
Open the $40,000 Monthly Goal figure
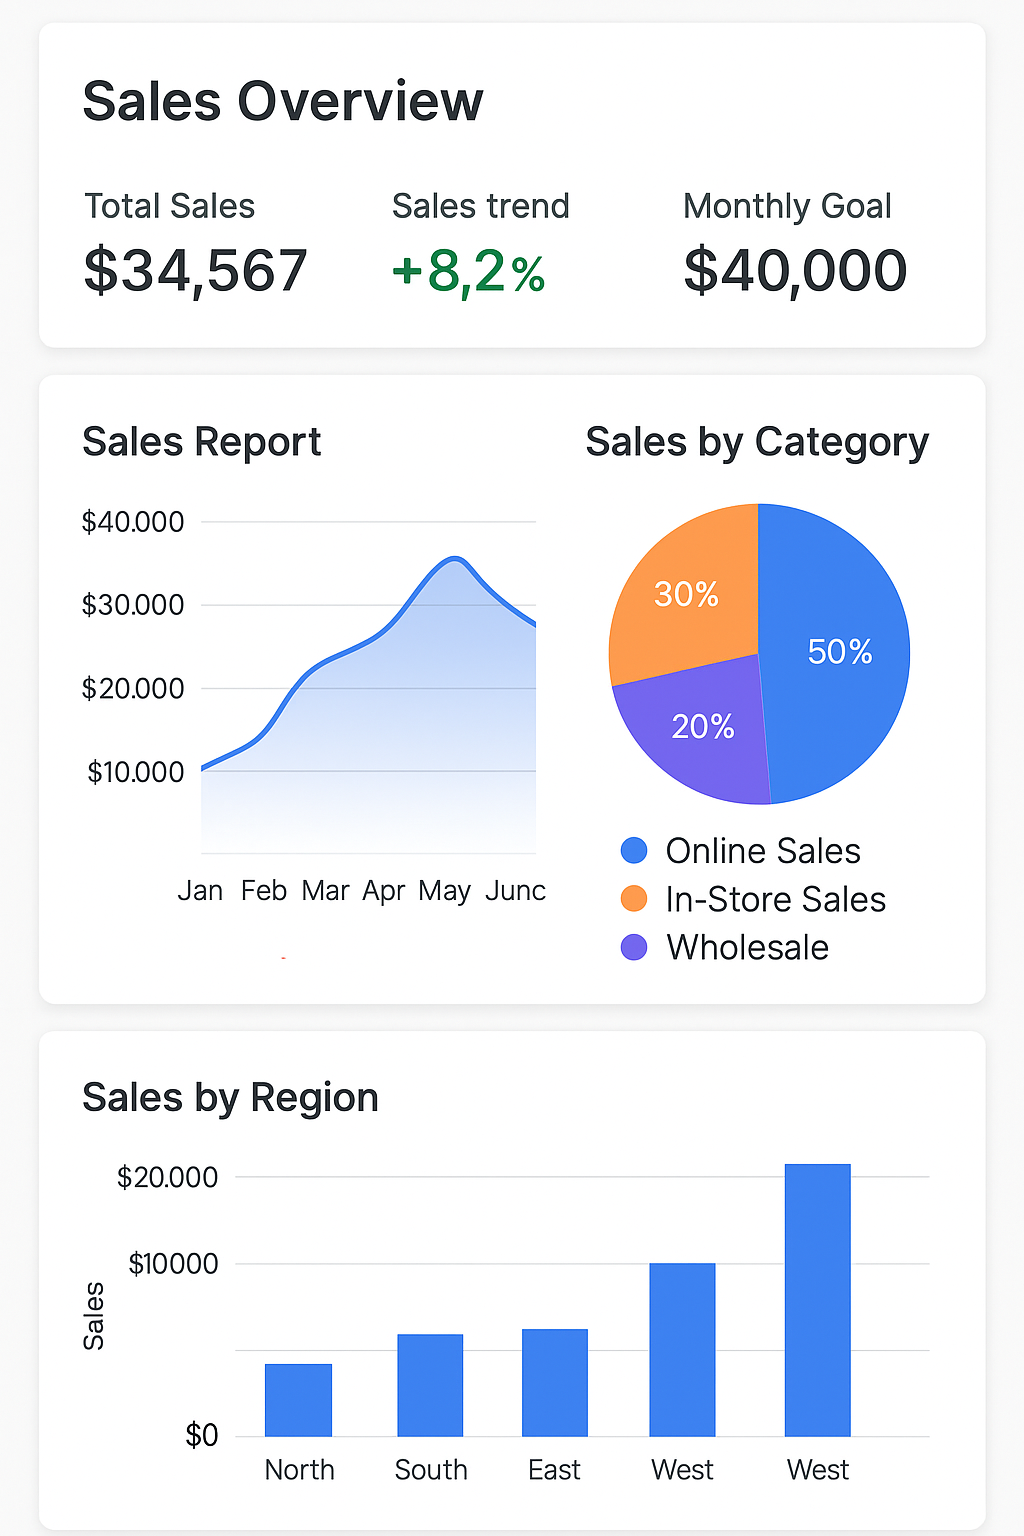795,270
